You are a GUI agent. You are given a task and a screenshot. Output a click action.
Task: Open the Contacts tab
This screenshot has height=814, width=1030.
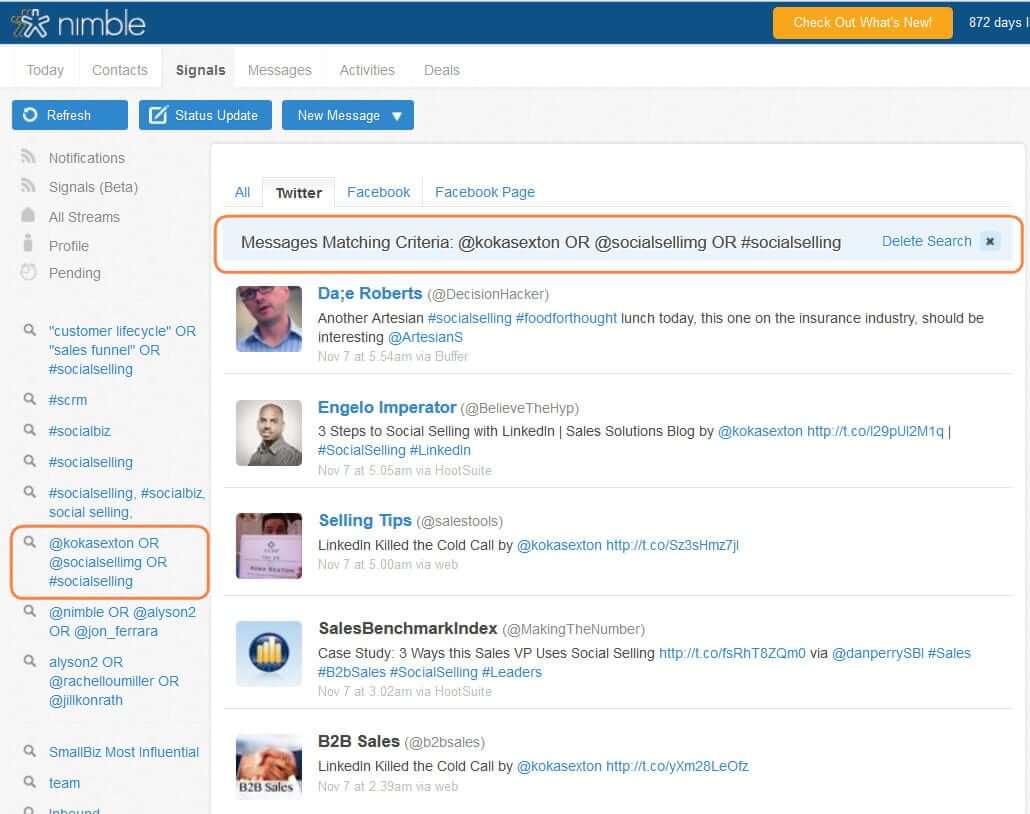(x=119, y=70)
